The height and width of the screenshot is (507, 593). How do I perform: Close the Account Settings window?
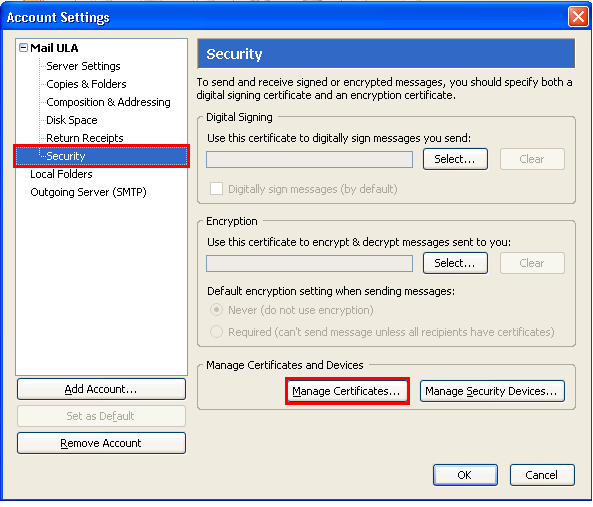click(x=578, y=17)
